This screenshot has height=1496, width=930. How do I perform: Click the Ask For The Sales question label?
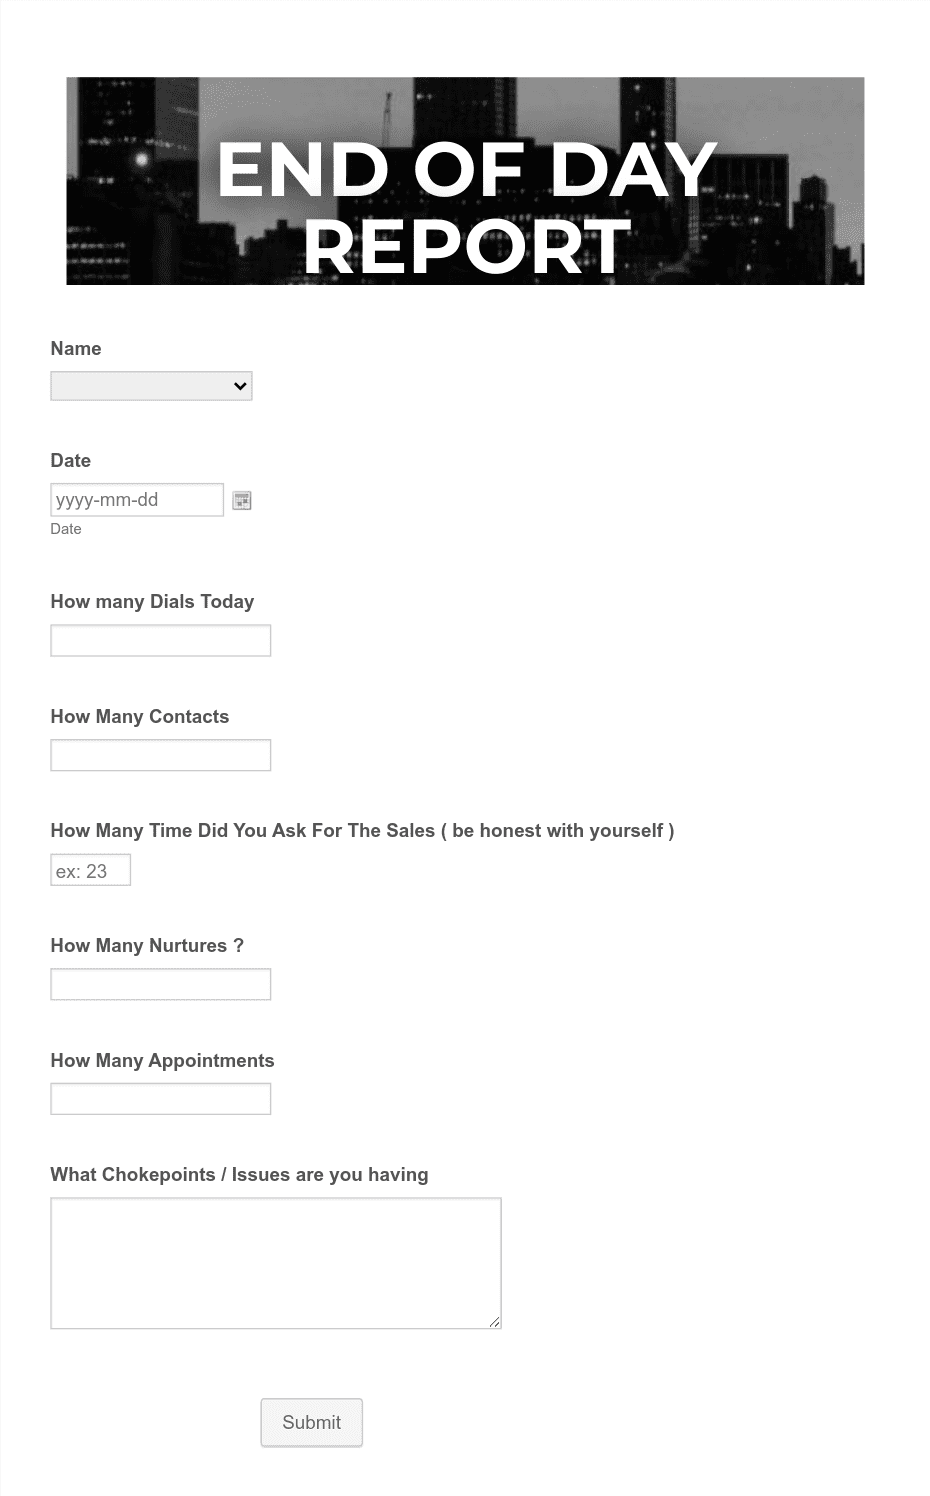362,830
